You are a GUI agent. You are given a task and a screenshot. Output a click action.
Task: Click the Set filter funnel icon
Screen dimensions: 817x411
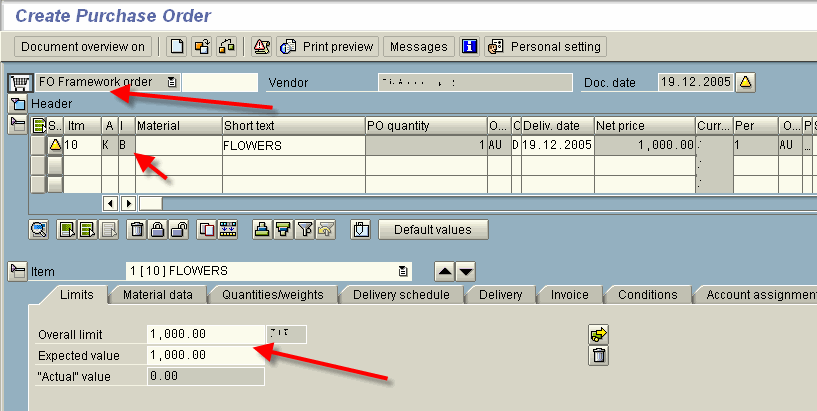(305, 230)
